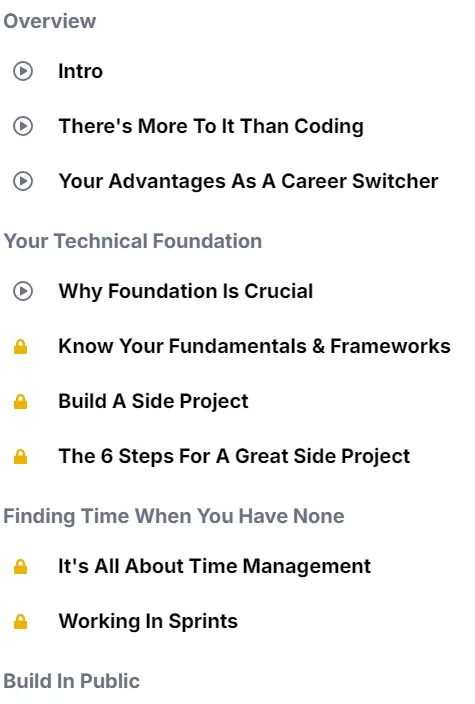Select Your Advantages As A Career Switcher lesson
Viewport: 475px width, 704px height.
click(x=248, y=181)
